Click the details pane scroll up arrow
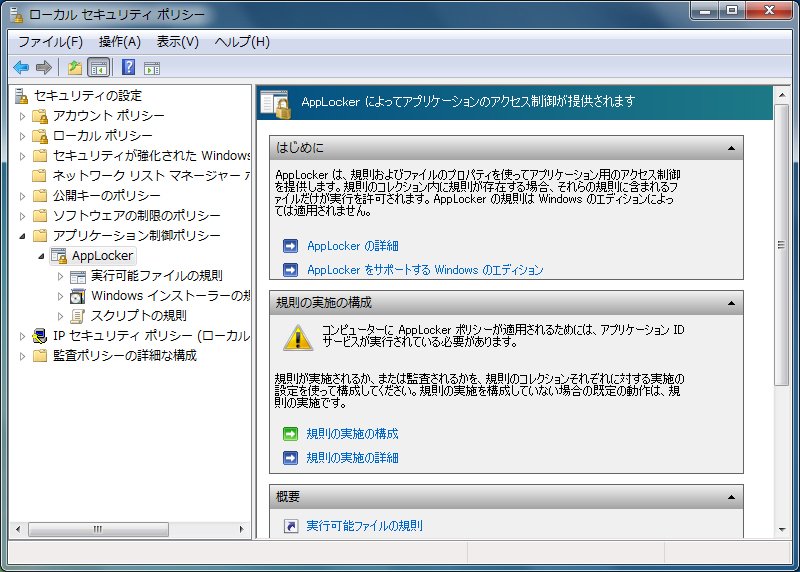The width and height of the screenshot is (800, 572). (x=782, y=95)
